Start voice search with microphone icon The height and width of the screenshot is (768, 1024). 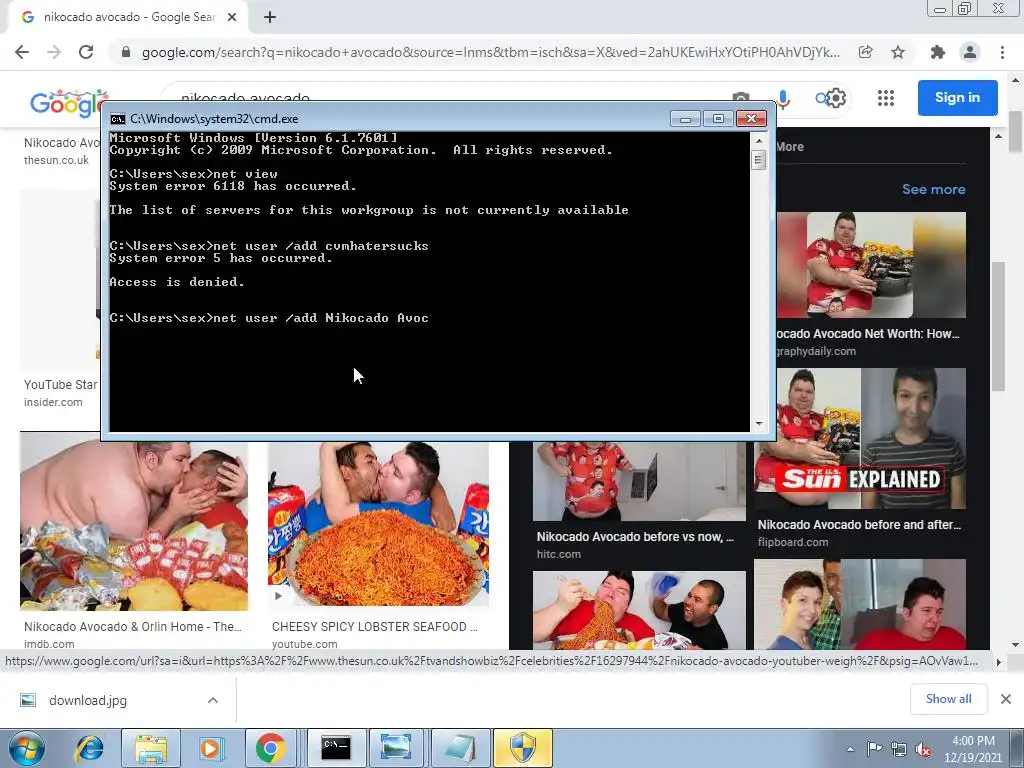tap(783, 99)
